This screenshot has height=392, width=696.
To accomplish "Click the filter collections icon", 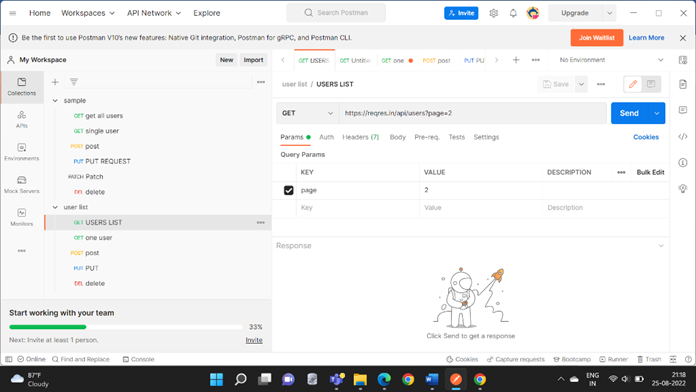I will [74, 82].
